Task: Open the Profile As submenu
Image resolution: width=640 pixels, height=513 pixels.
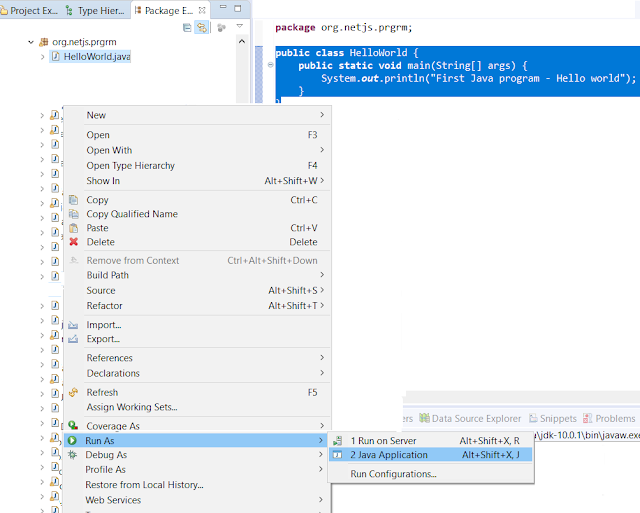Action: (x=196, y=470)
